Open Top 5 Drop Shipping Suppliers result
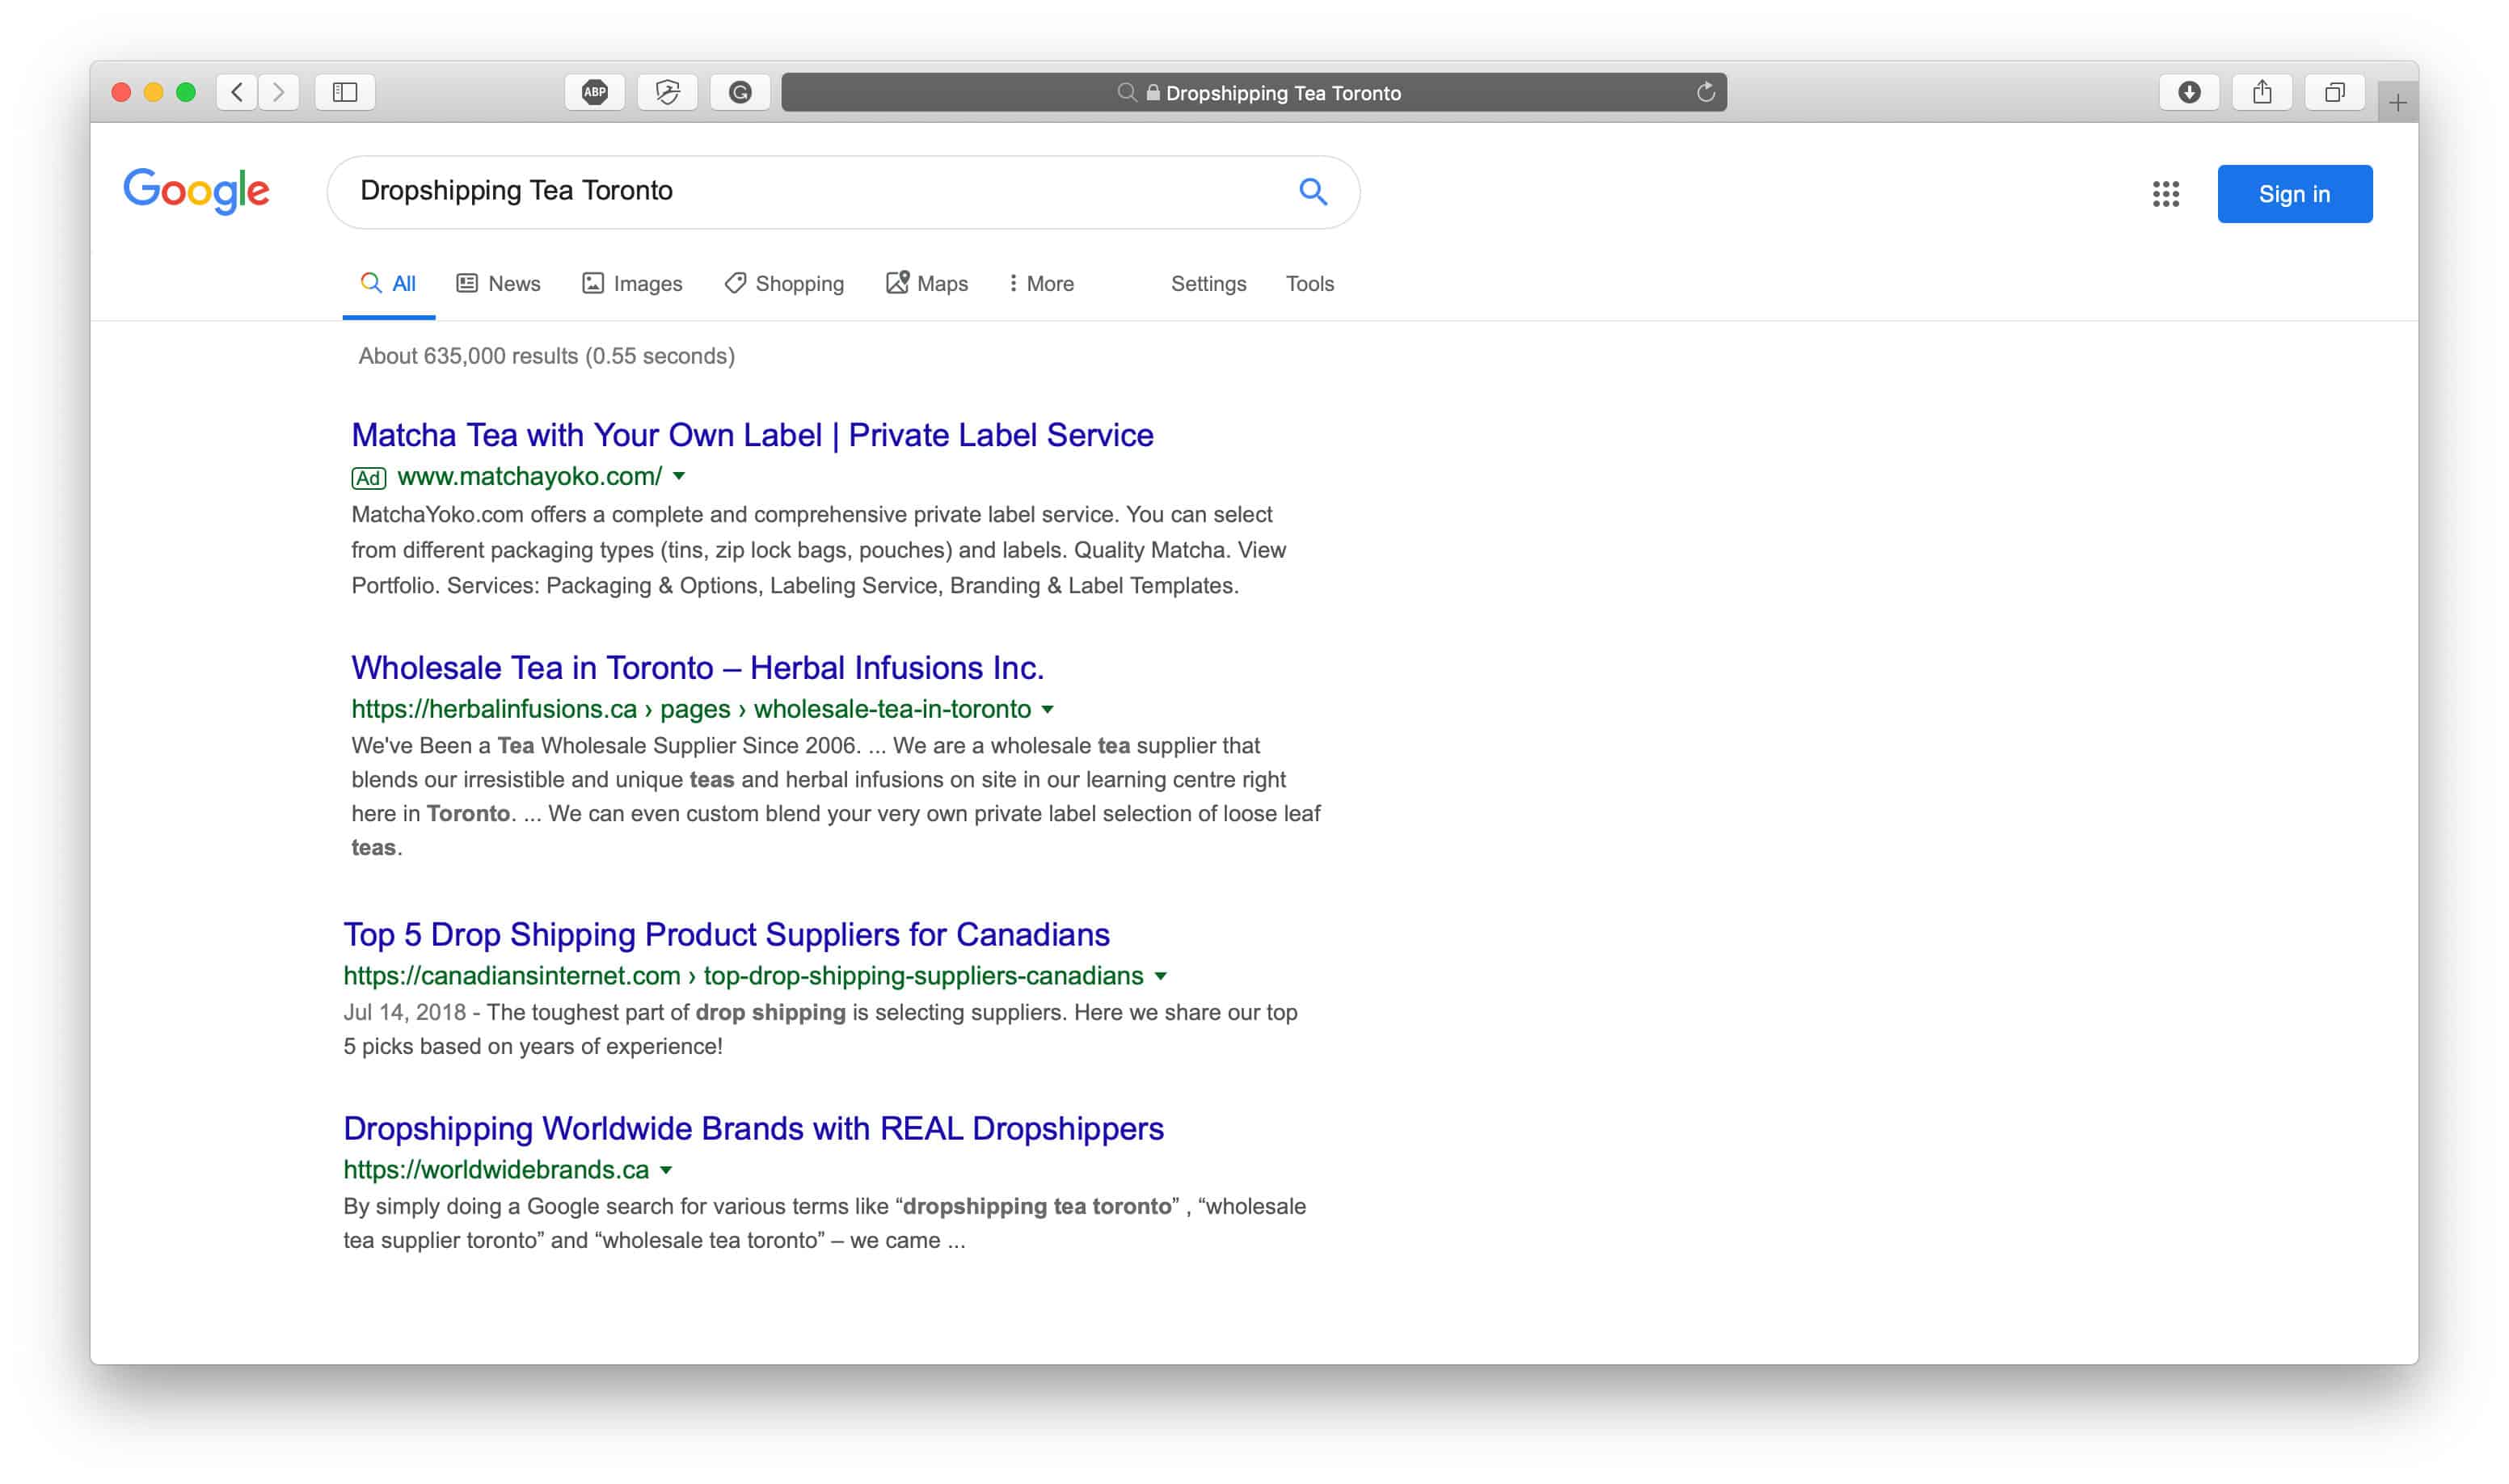This screenshot has height=1484, width=2509. tap(726, 935)
